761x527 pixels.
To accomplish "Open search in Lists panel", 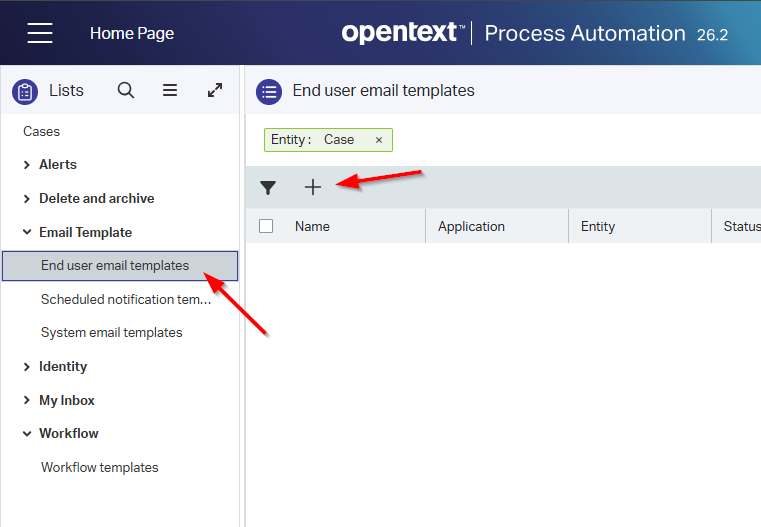I will tap(126, 90).
